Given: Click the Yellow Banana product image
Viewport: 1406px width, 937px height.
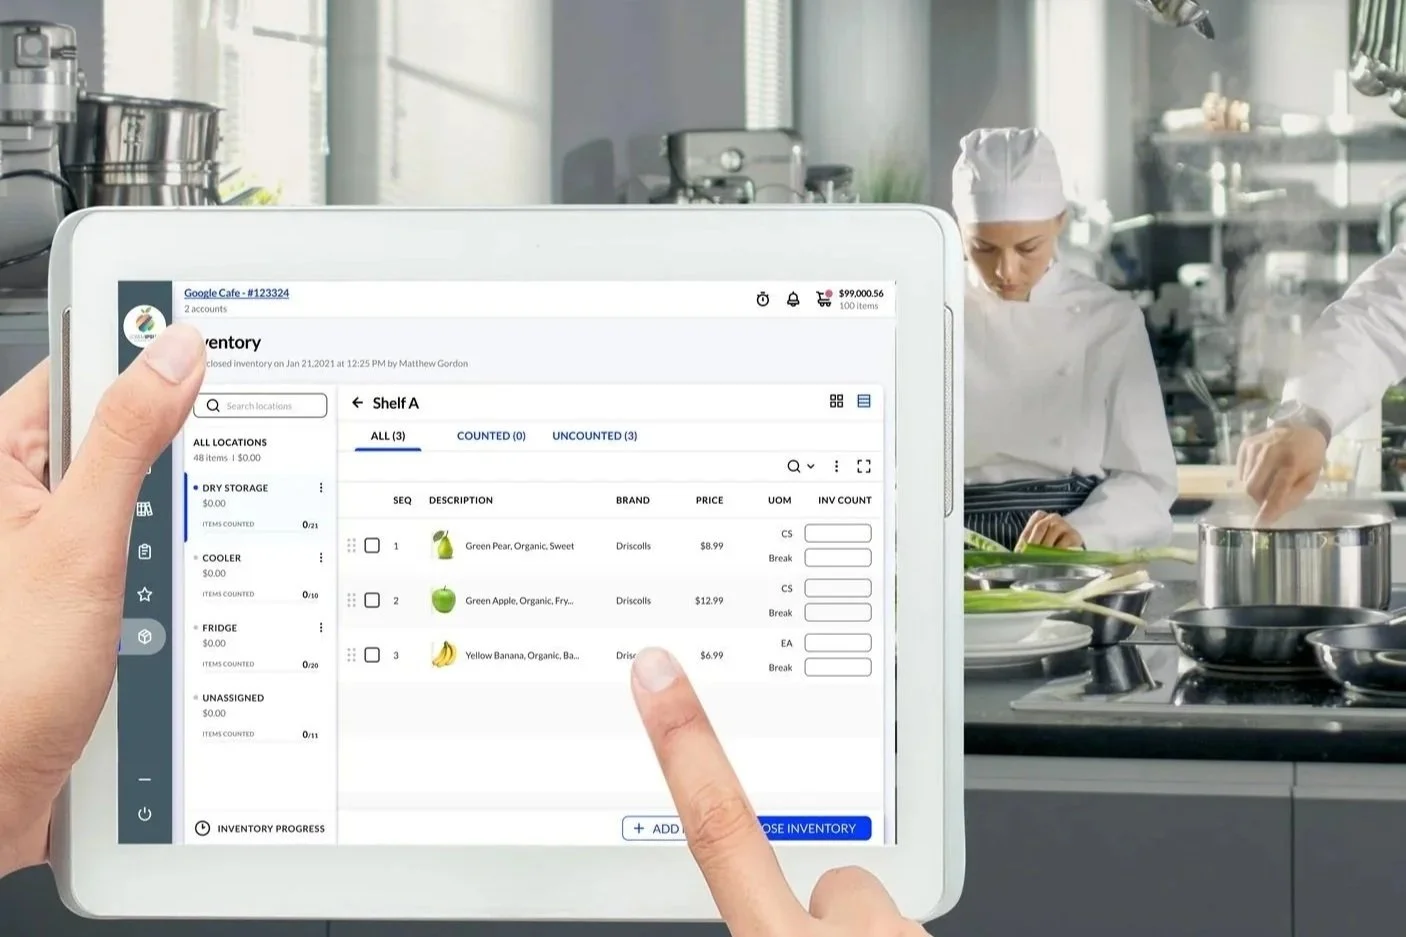Looking at the screenshot, I should tap(443, 655).
